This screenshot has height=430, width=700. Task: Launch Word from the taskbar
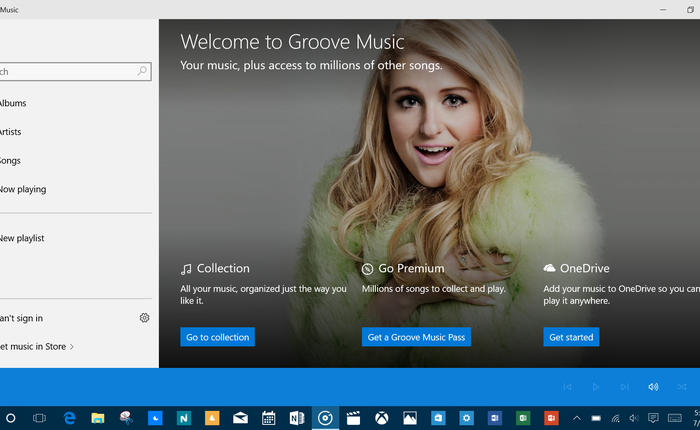click(x=495, y=418)
